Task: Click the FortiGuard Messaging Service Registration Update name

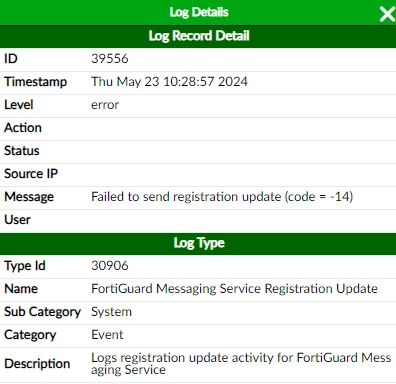Action: pos(234,289)
